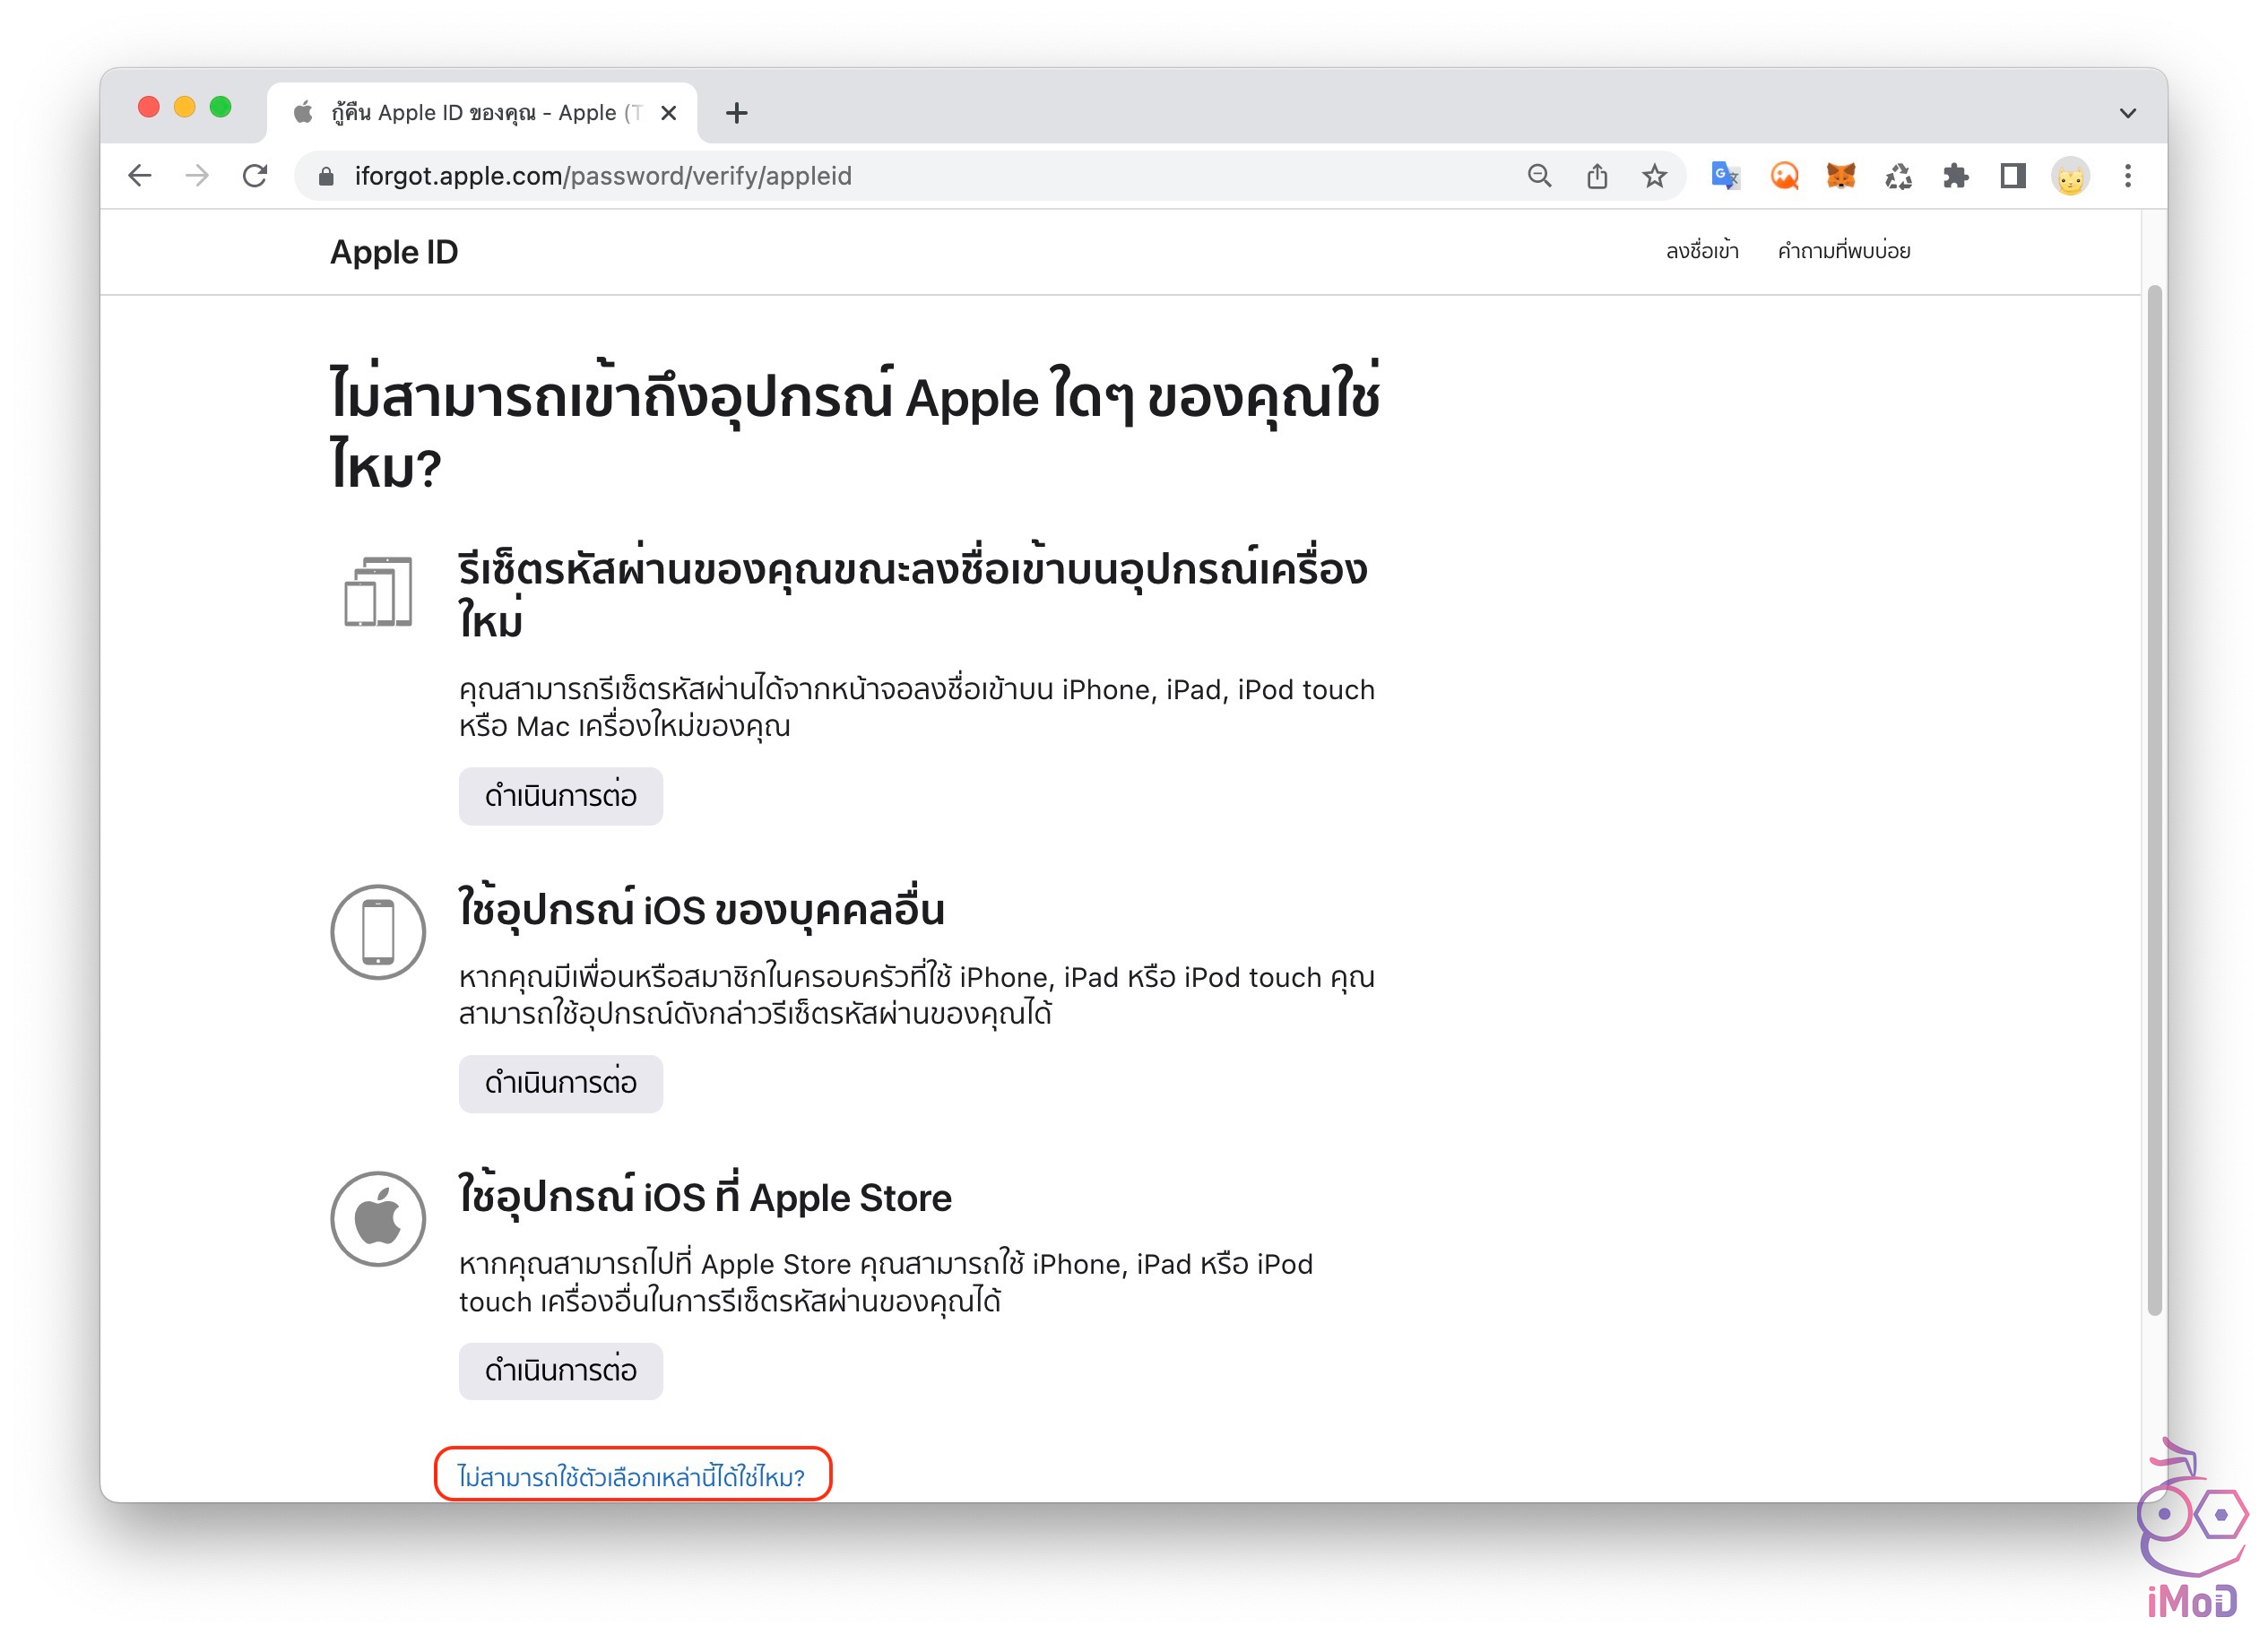
Task: Click the browser back arrow
Action: click(140, 176)
